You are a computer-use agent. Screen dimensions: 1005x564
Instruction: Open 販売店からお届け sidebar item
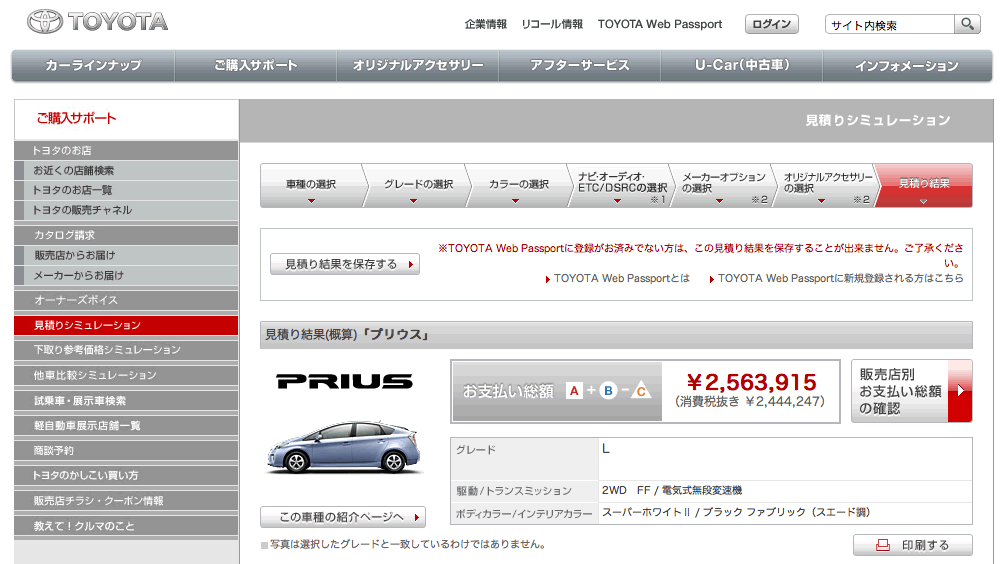click(126, 255)
